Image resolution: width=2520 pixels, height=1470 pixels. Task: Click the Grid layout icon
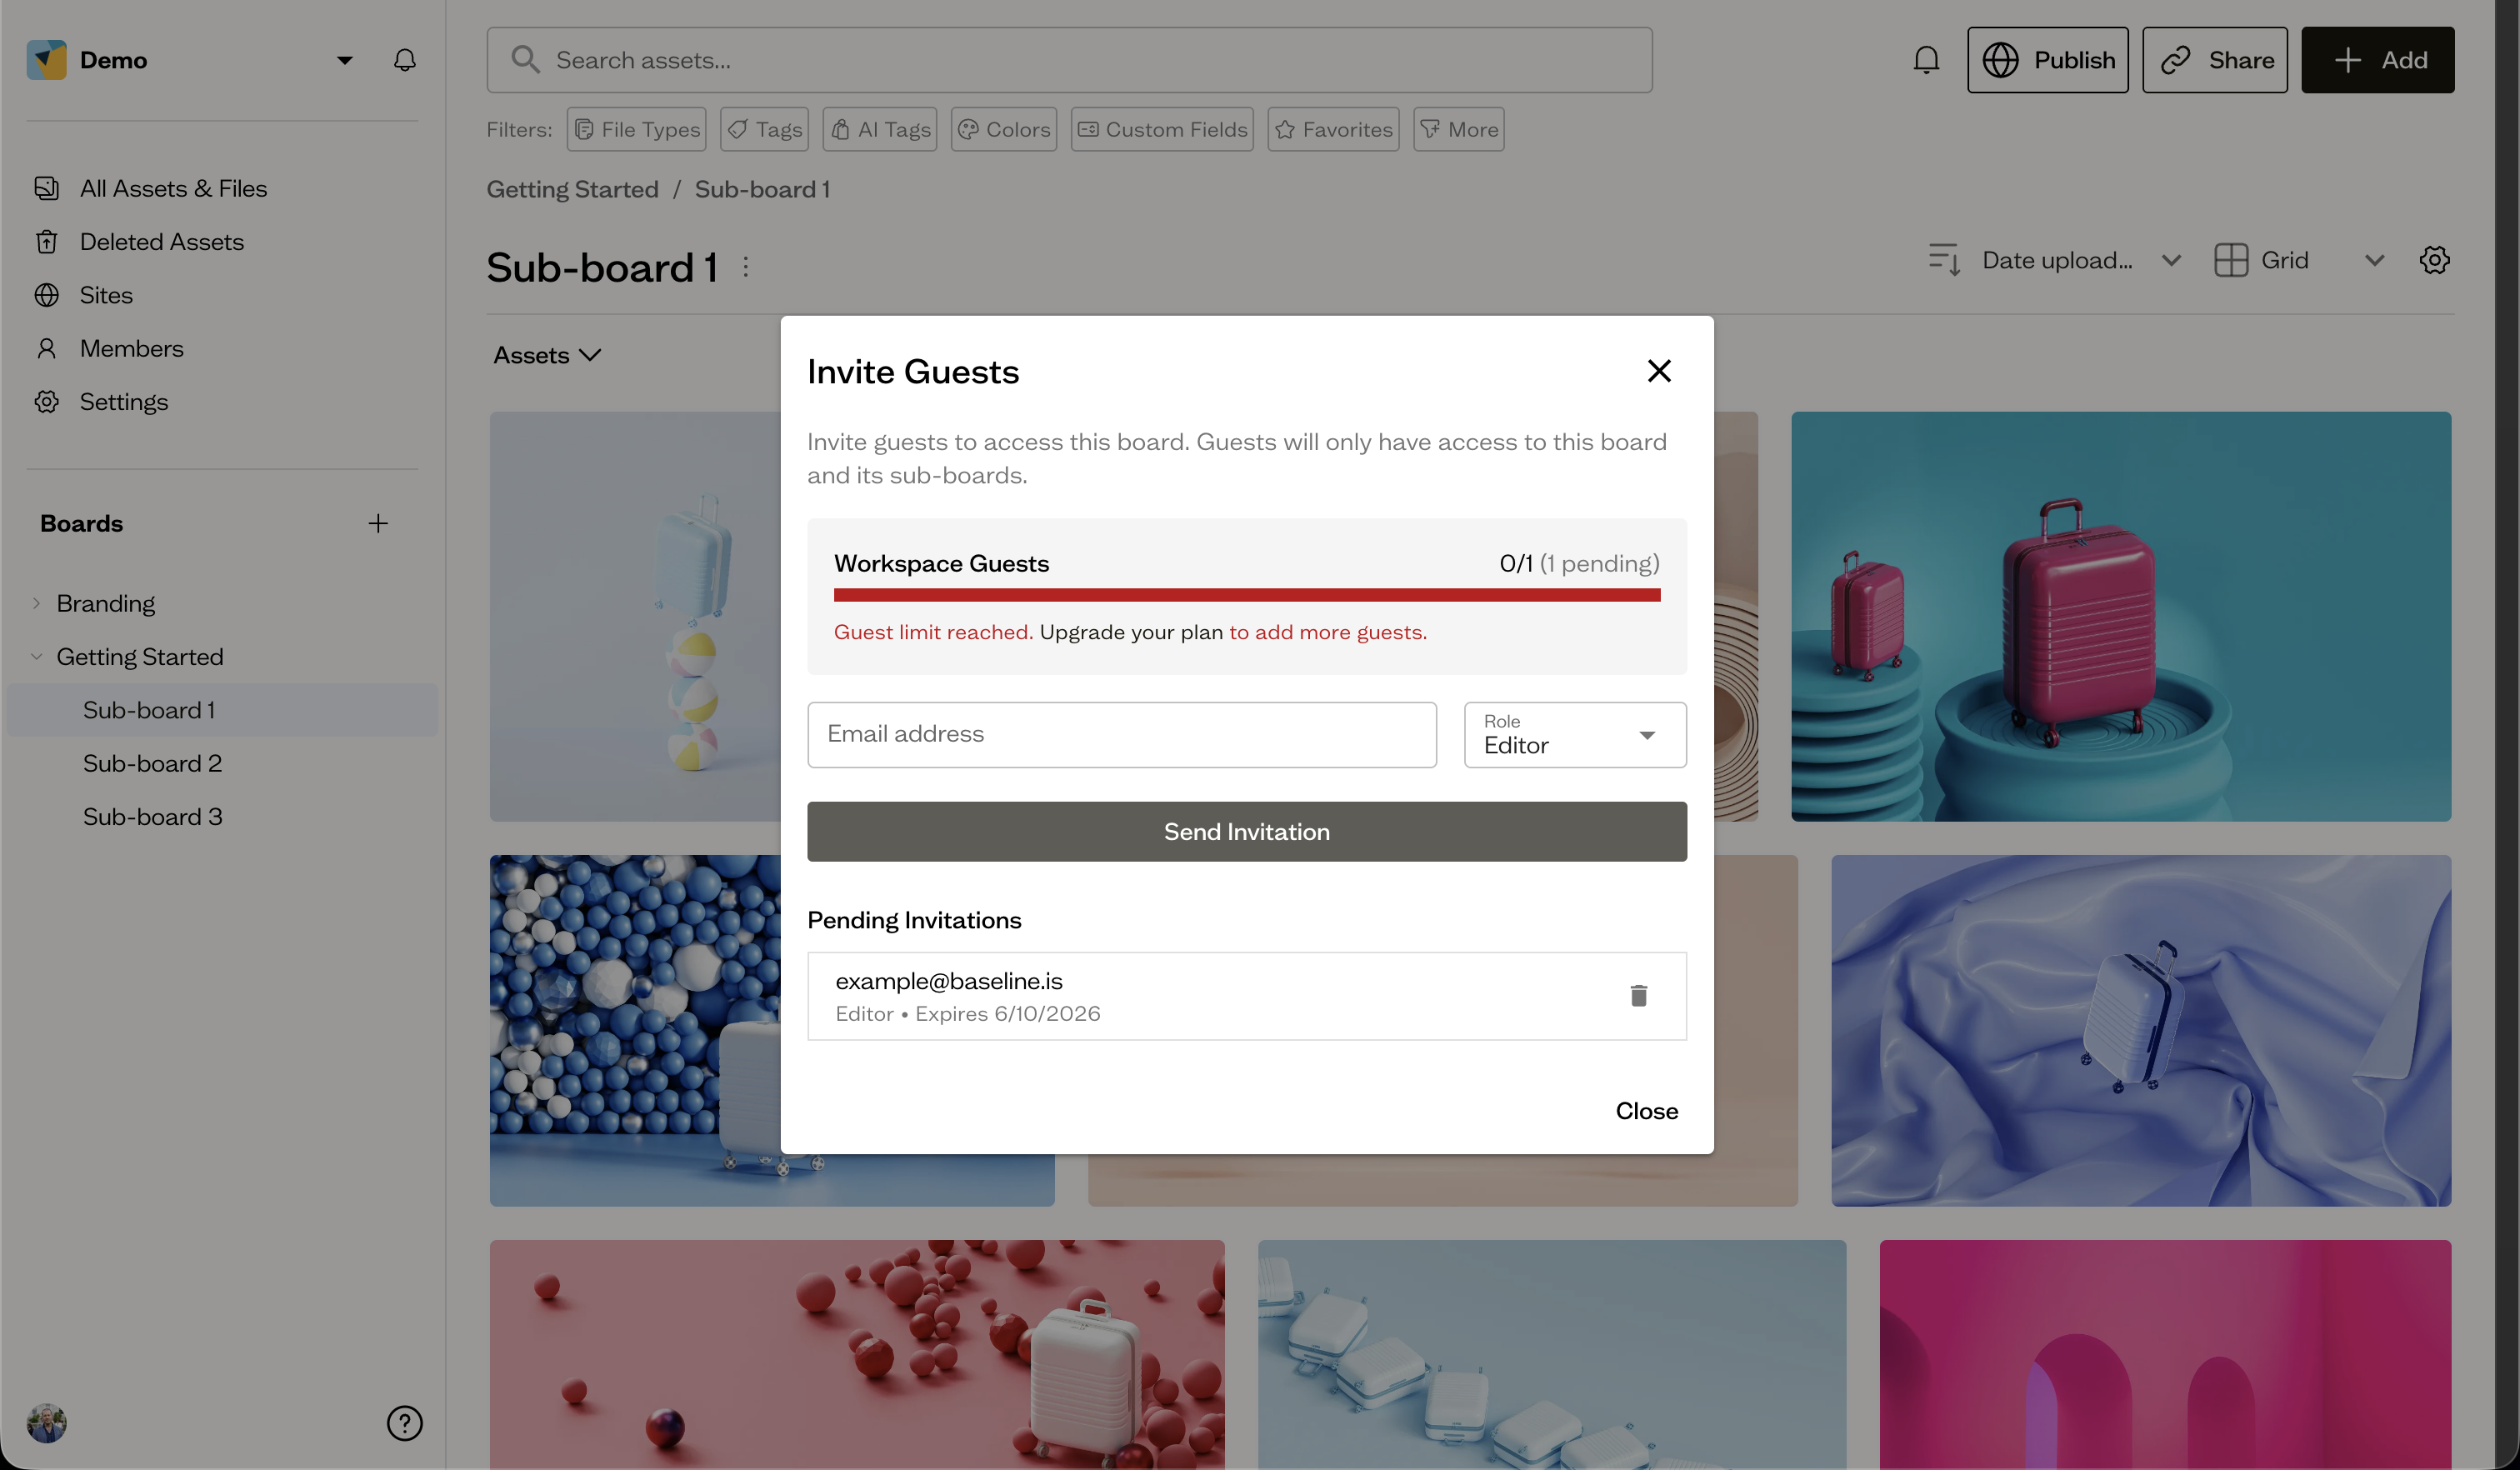[x=2230, y=260]
